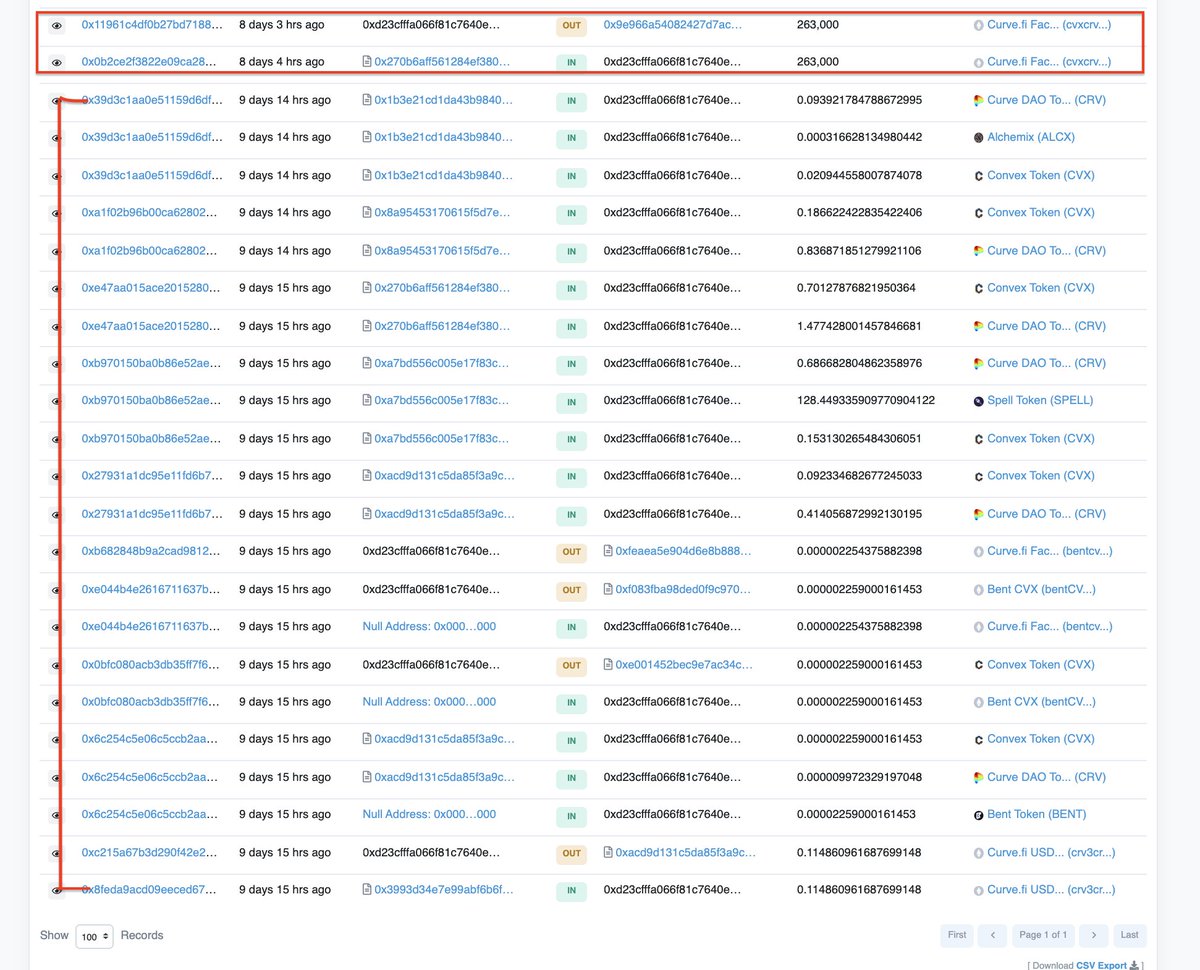Click the next page arrow button
This screenshot has width=1200, height=970.
click(1094, 935)
